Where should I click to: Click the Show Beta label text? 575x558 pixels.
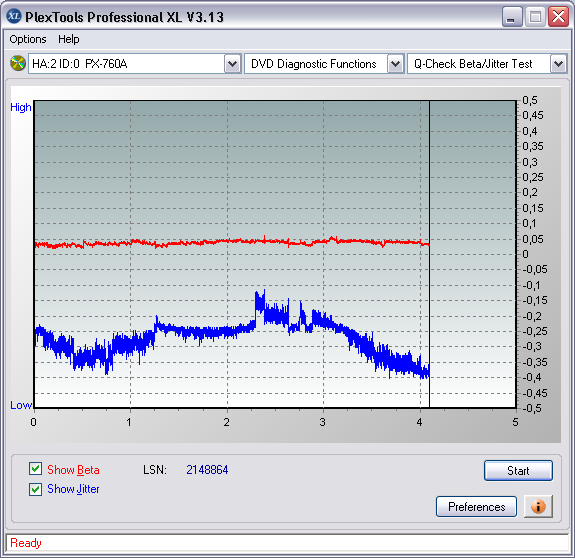(x=73, y=470)
